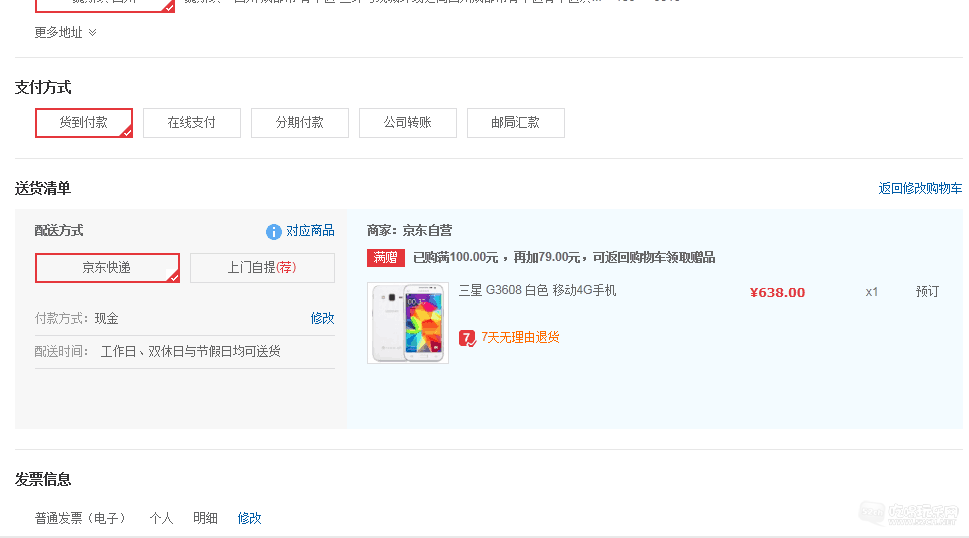Click 修改 next to 付款方式 现金

pyautogui.click(x=323, y=318)
